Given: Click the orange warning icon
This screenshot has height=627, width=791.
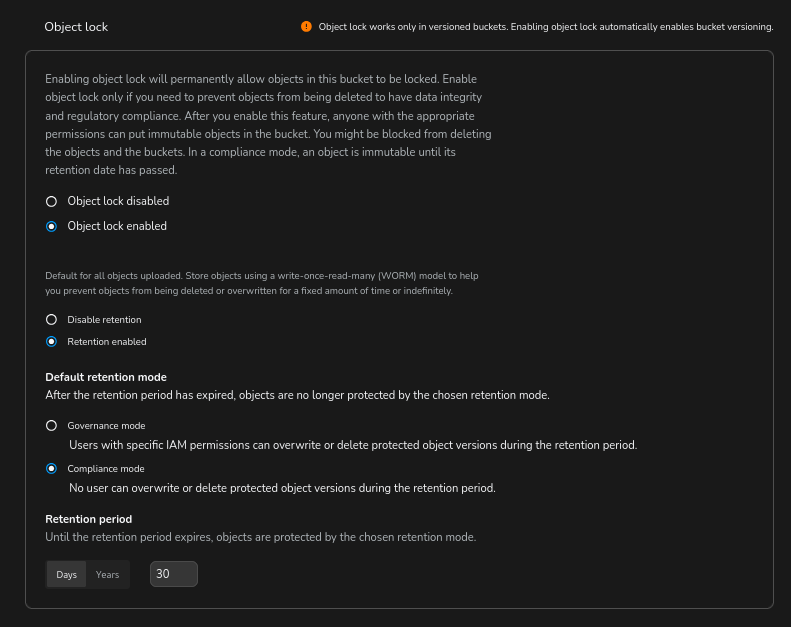Looking at the screenshot, I should tap(306, 27).
